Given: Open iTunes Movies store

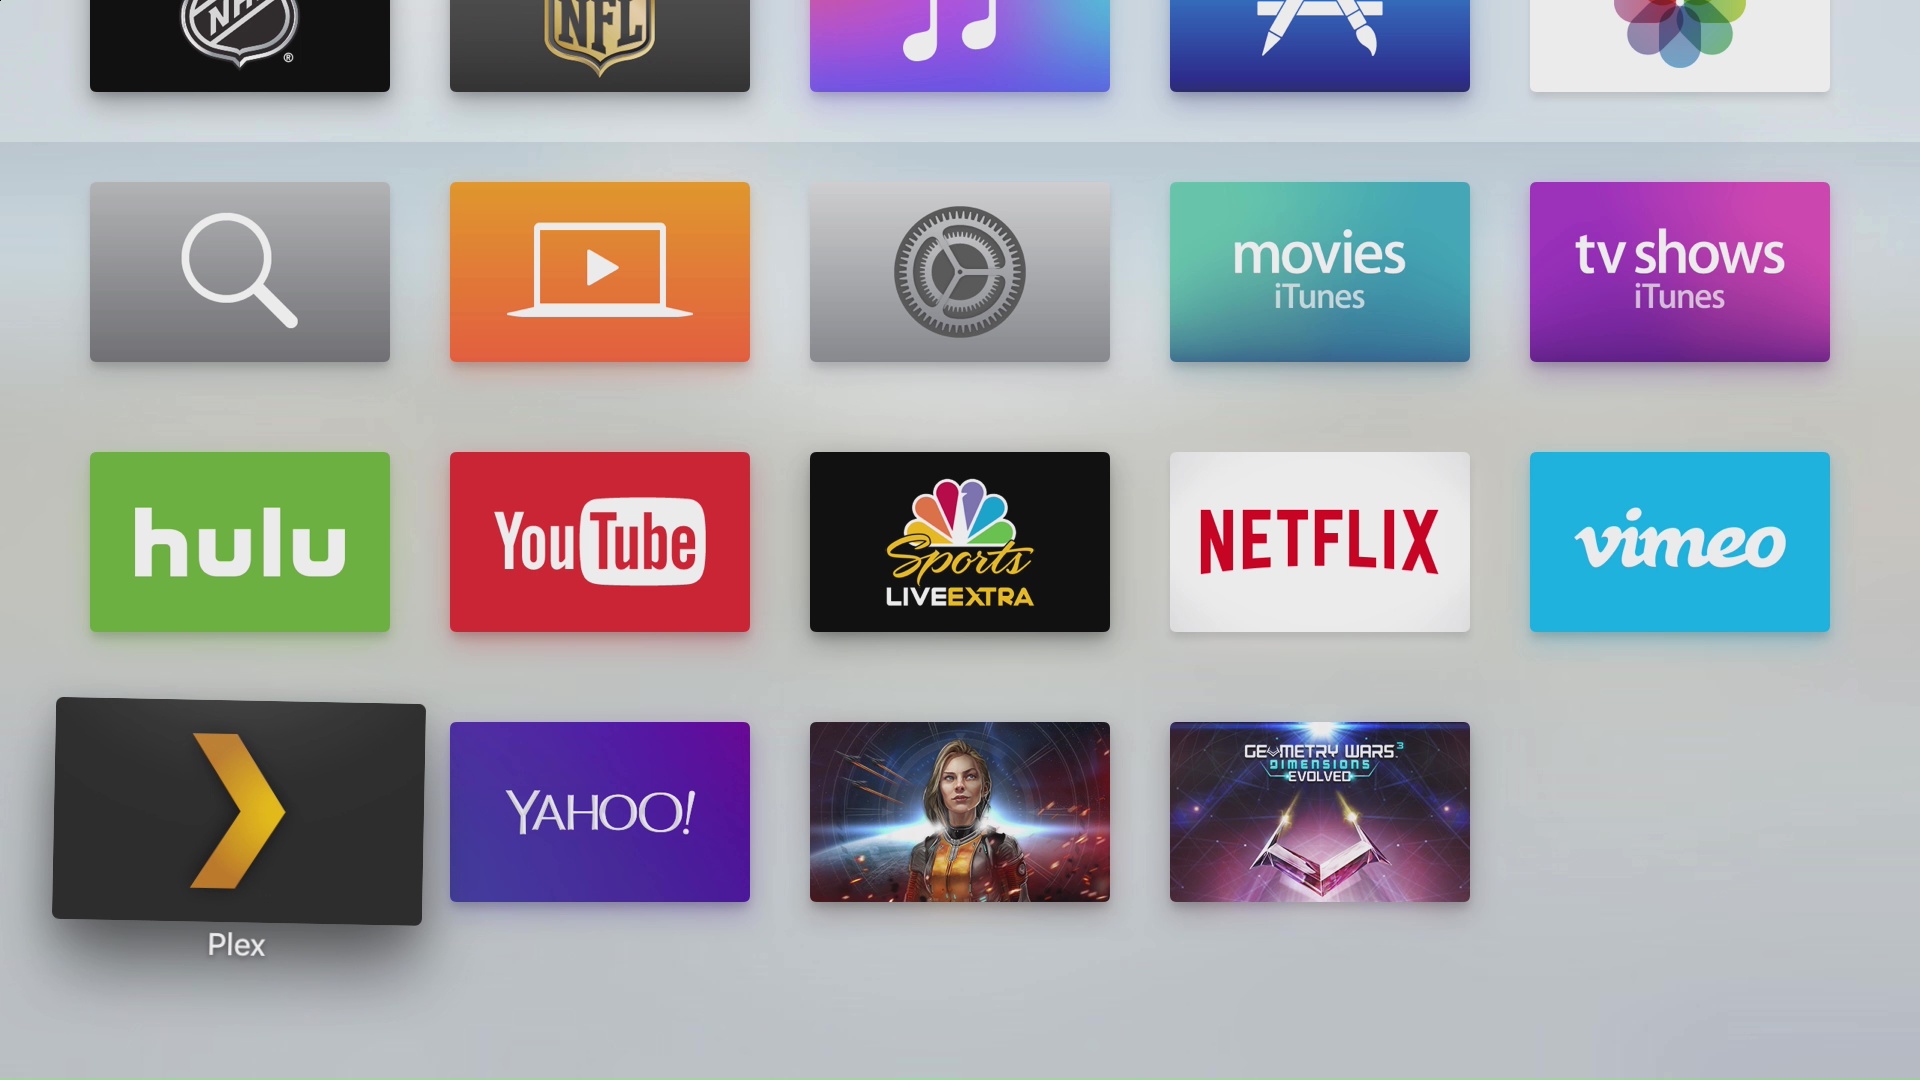Looking at the screenshot, I should pyautogui.click(x=1317, y=272).
